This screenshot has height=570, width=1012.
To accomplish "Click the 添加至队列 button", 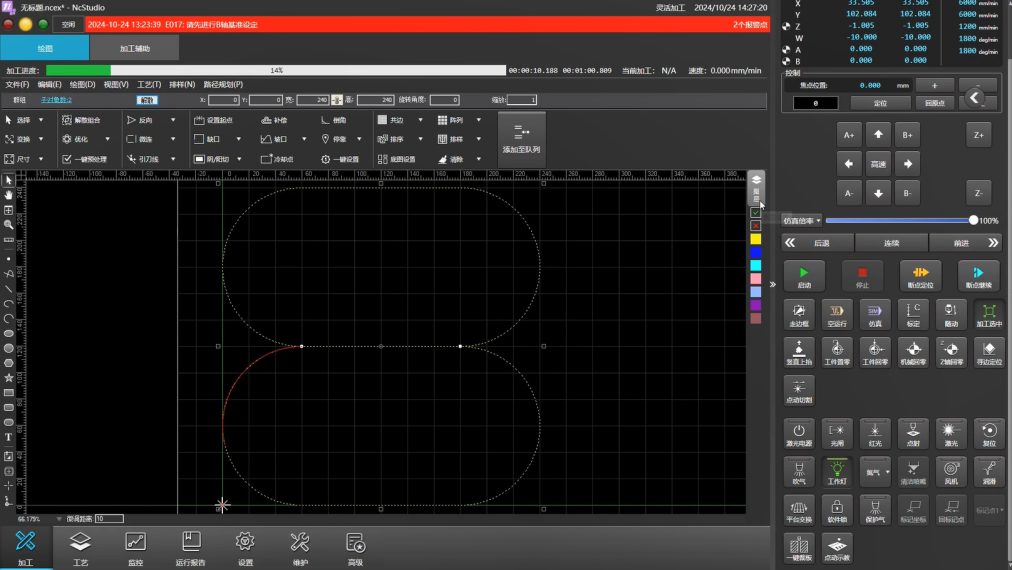I will pyautogui.click(x=521, y=138).
